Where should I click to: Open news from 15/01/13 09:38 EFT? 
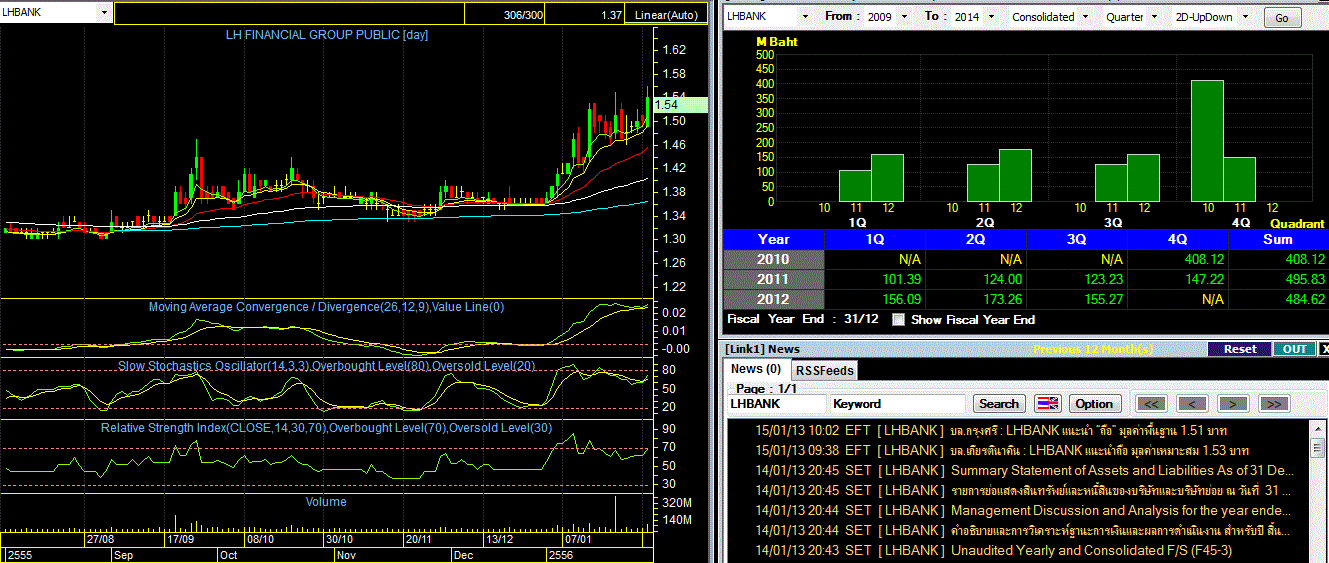(x=1019, y=450)
